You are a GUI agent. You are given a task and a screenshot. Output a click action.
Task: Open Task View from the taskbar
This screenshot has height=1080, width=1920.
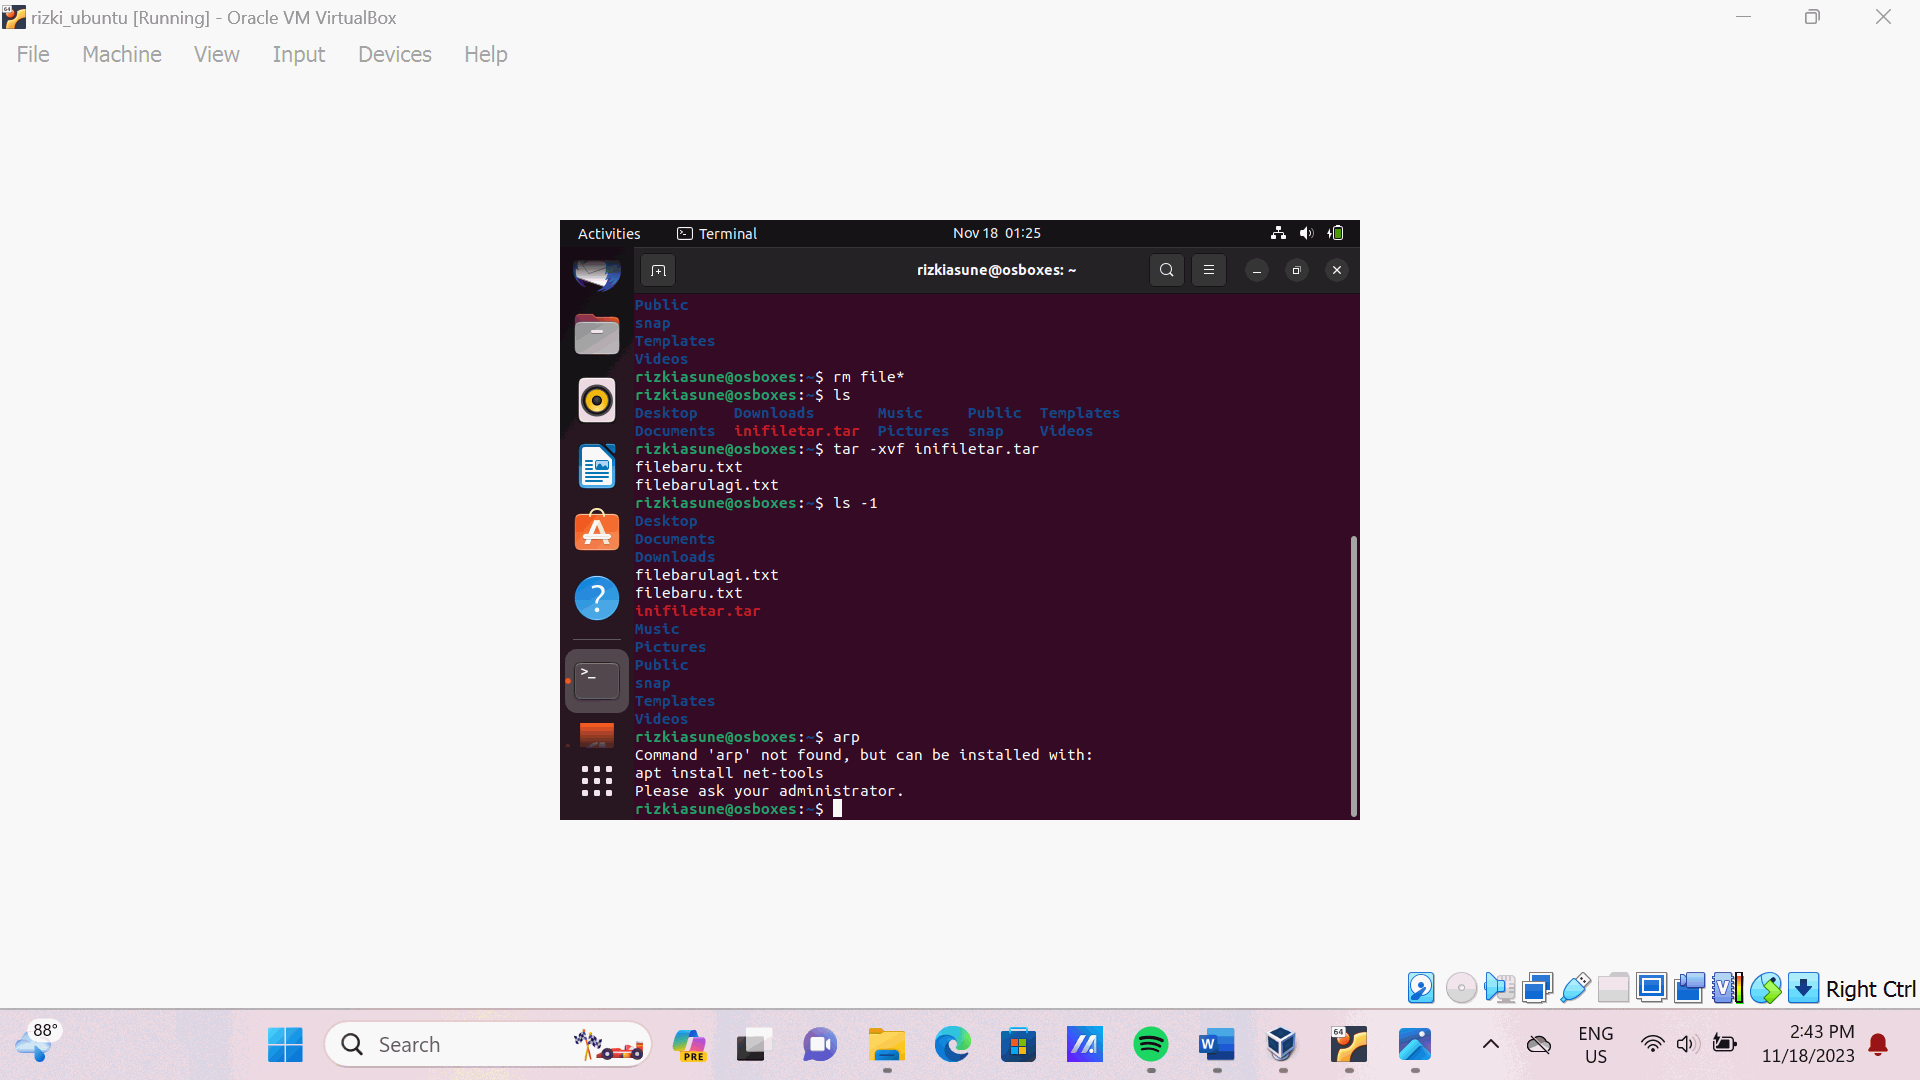[x=755, y=1045]
